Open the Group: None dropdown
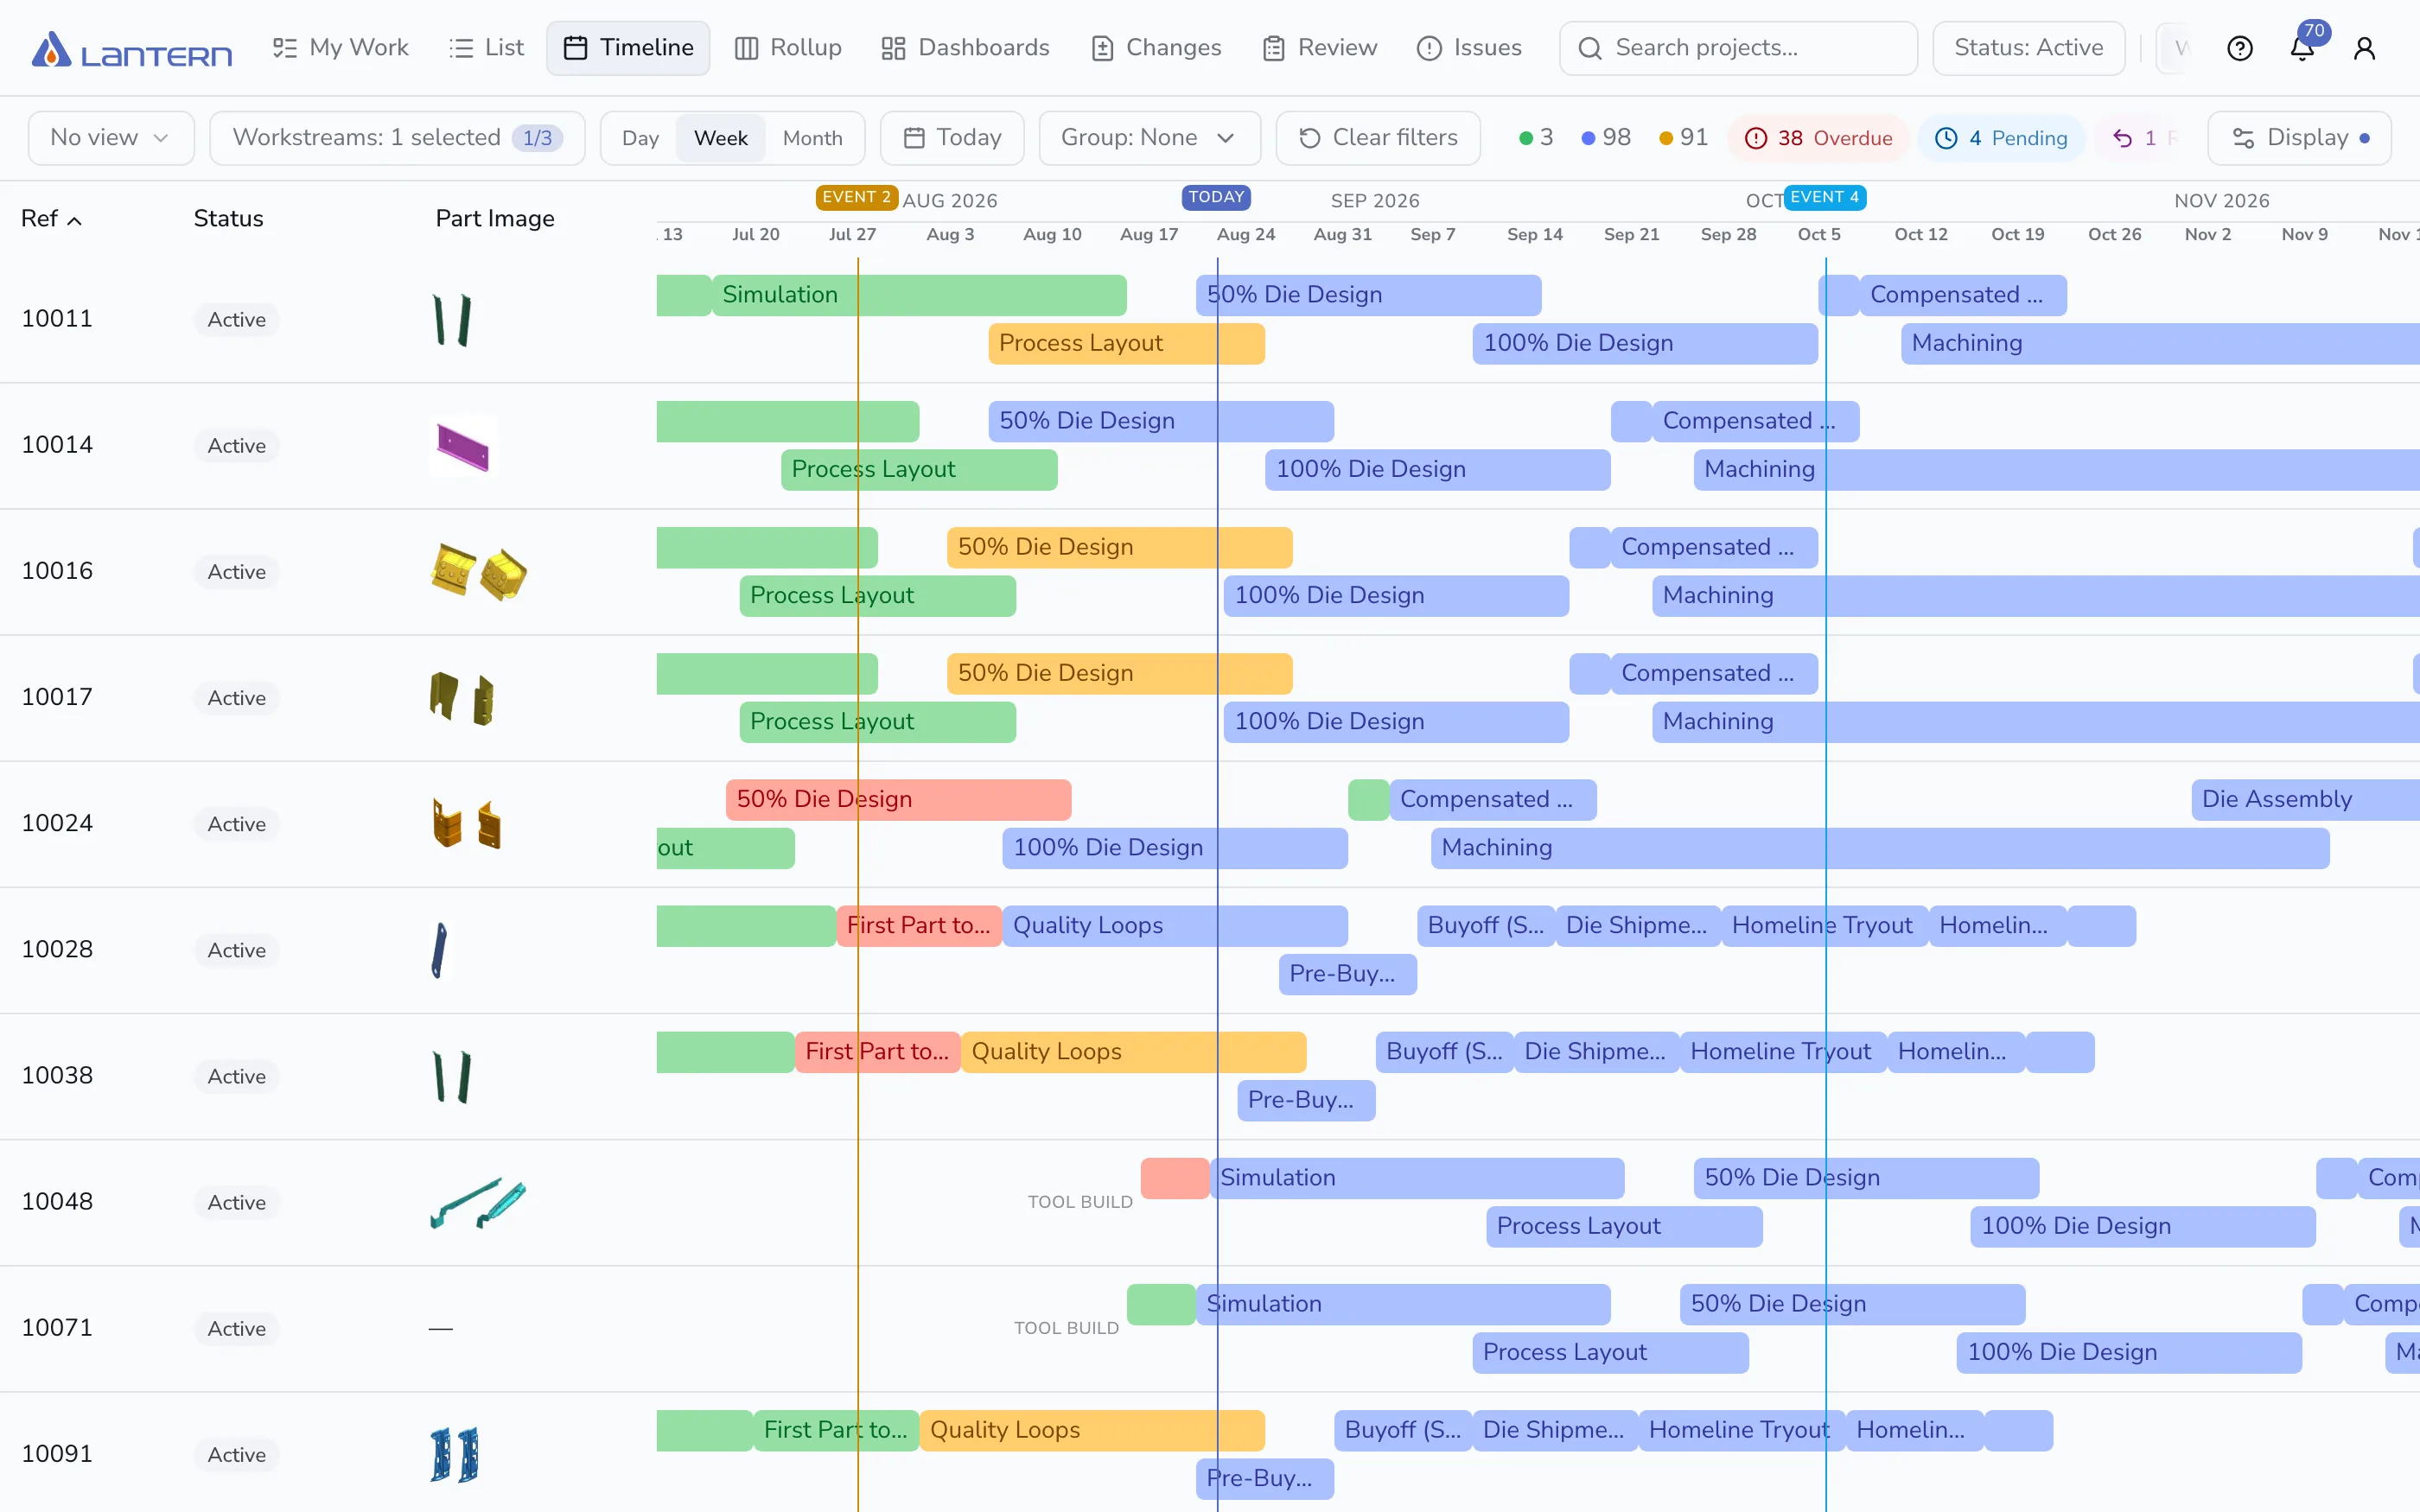 [1149, 138]
